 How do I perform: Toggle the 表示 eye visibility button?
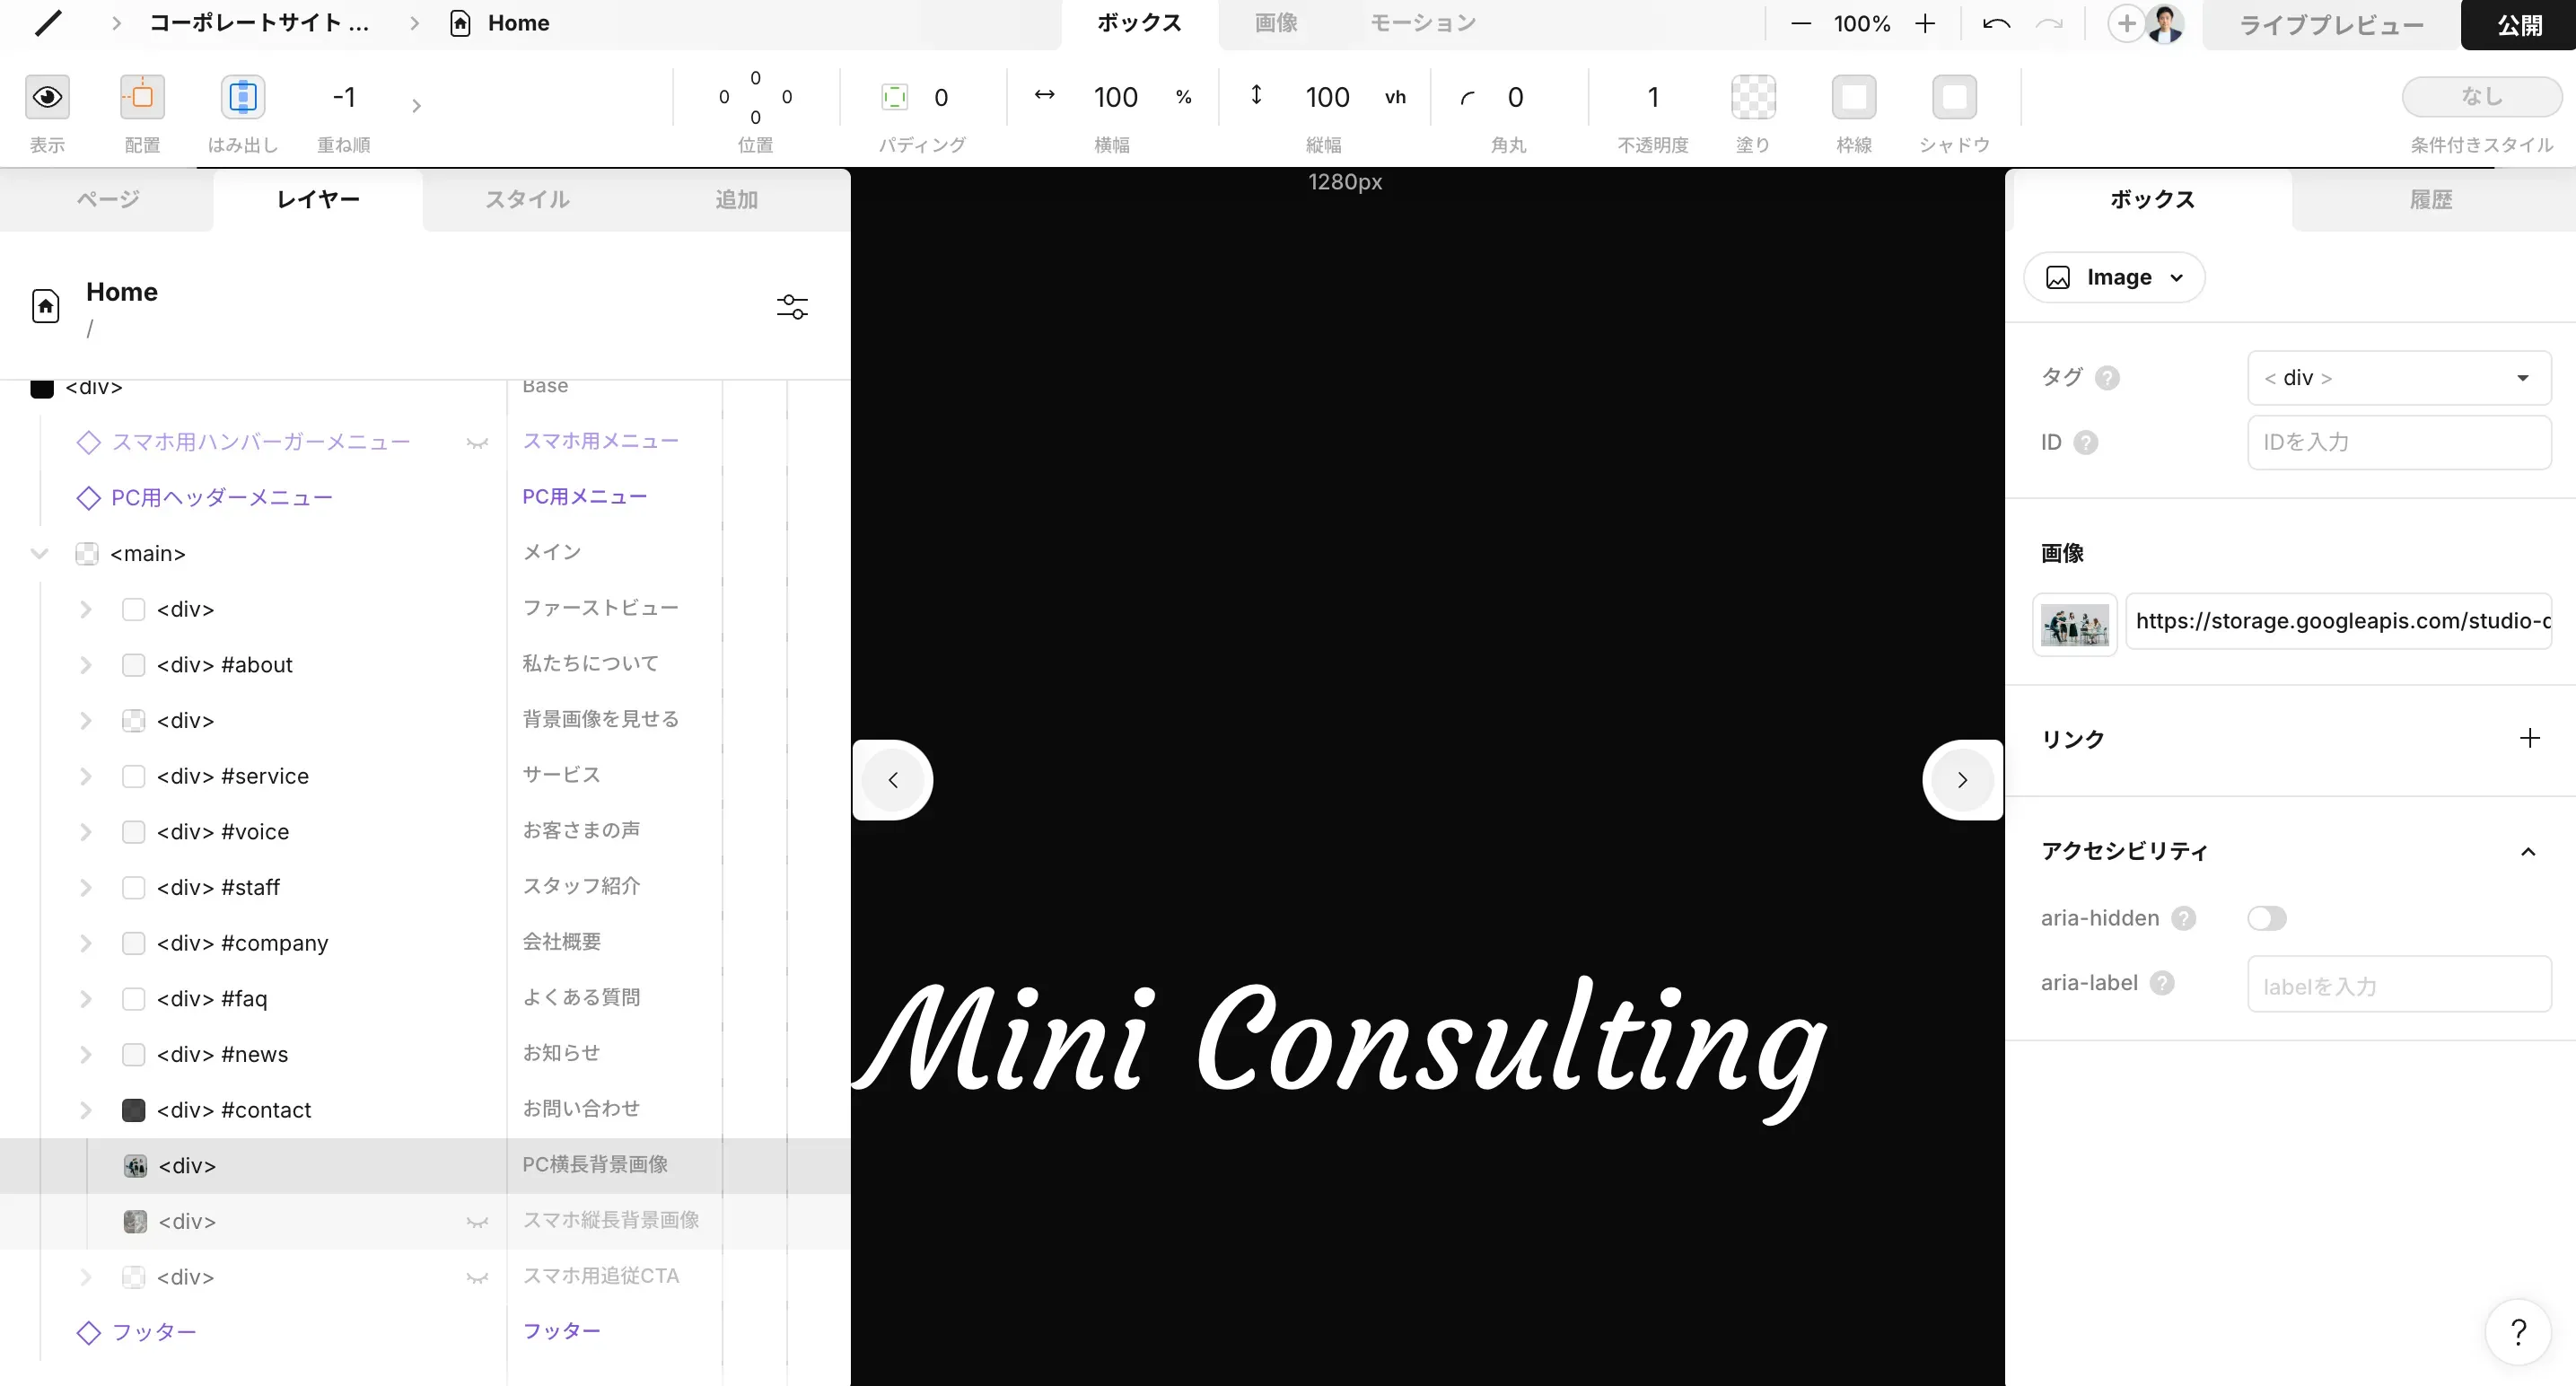(x=47, y=97)
